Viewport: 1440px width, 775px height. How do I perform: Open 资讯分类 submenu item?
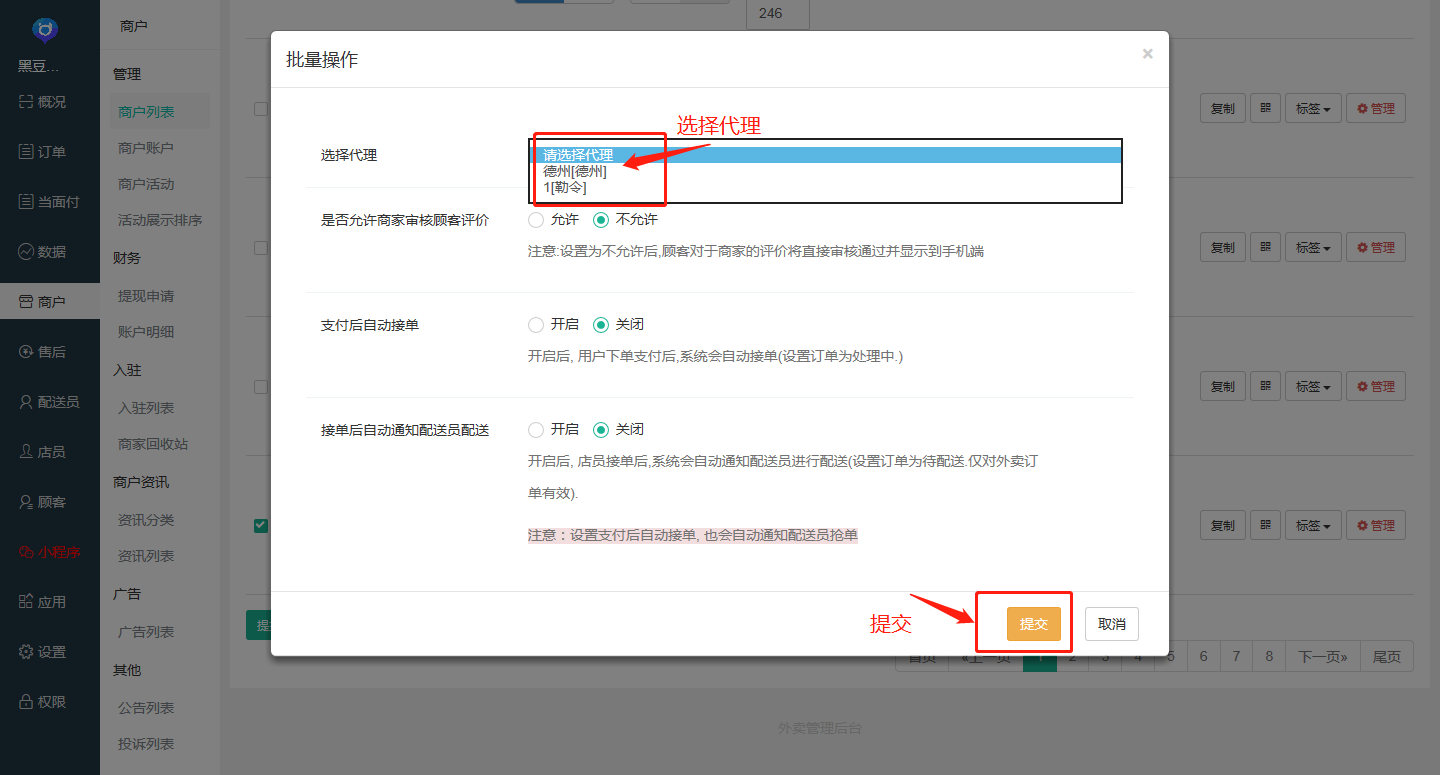coord(146,520)
